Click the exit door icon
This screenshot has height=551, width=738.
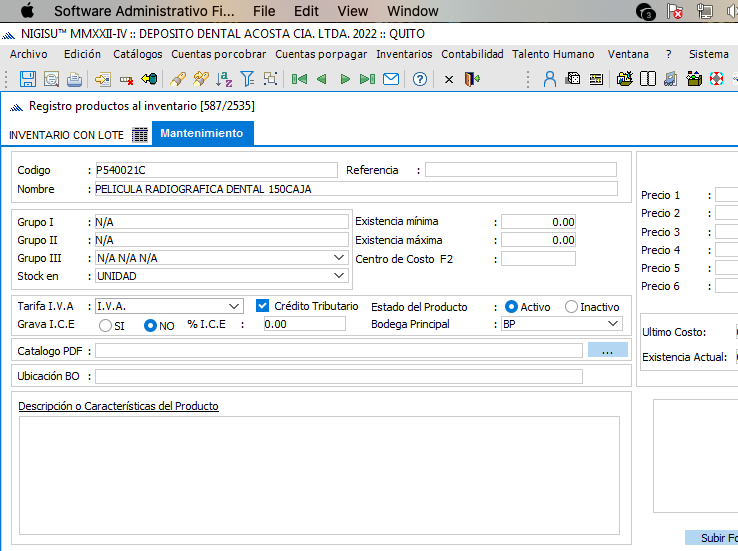(473, 79)
